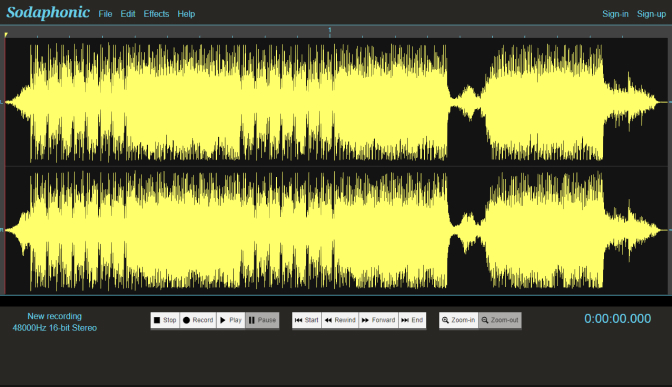Follow the Sign-in link
This screenshot has height=387, width=672.
tap(615, 14)
